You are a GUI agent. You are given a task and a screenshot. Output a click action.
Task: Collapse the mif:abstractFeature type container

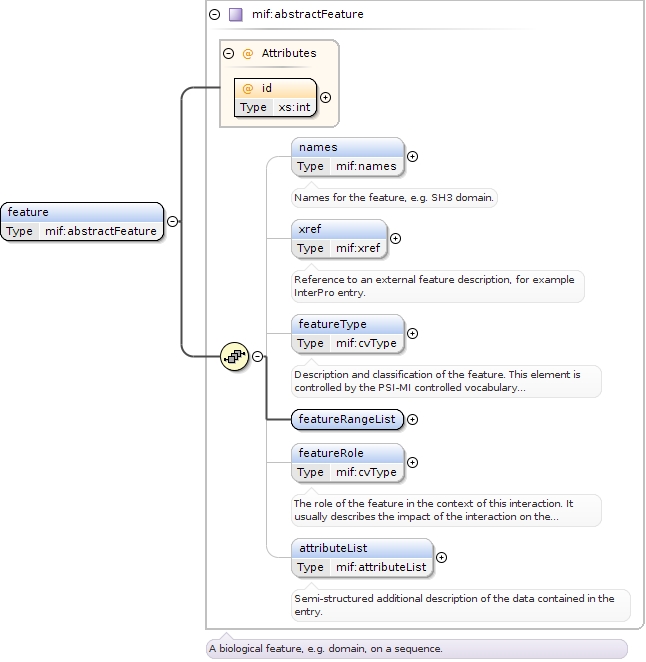[x=214, y=15]
